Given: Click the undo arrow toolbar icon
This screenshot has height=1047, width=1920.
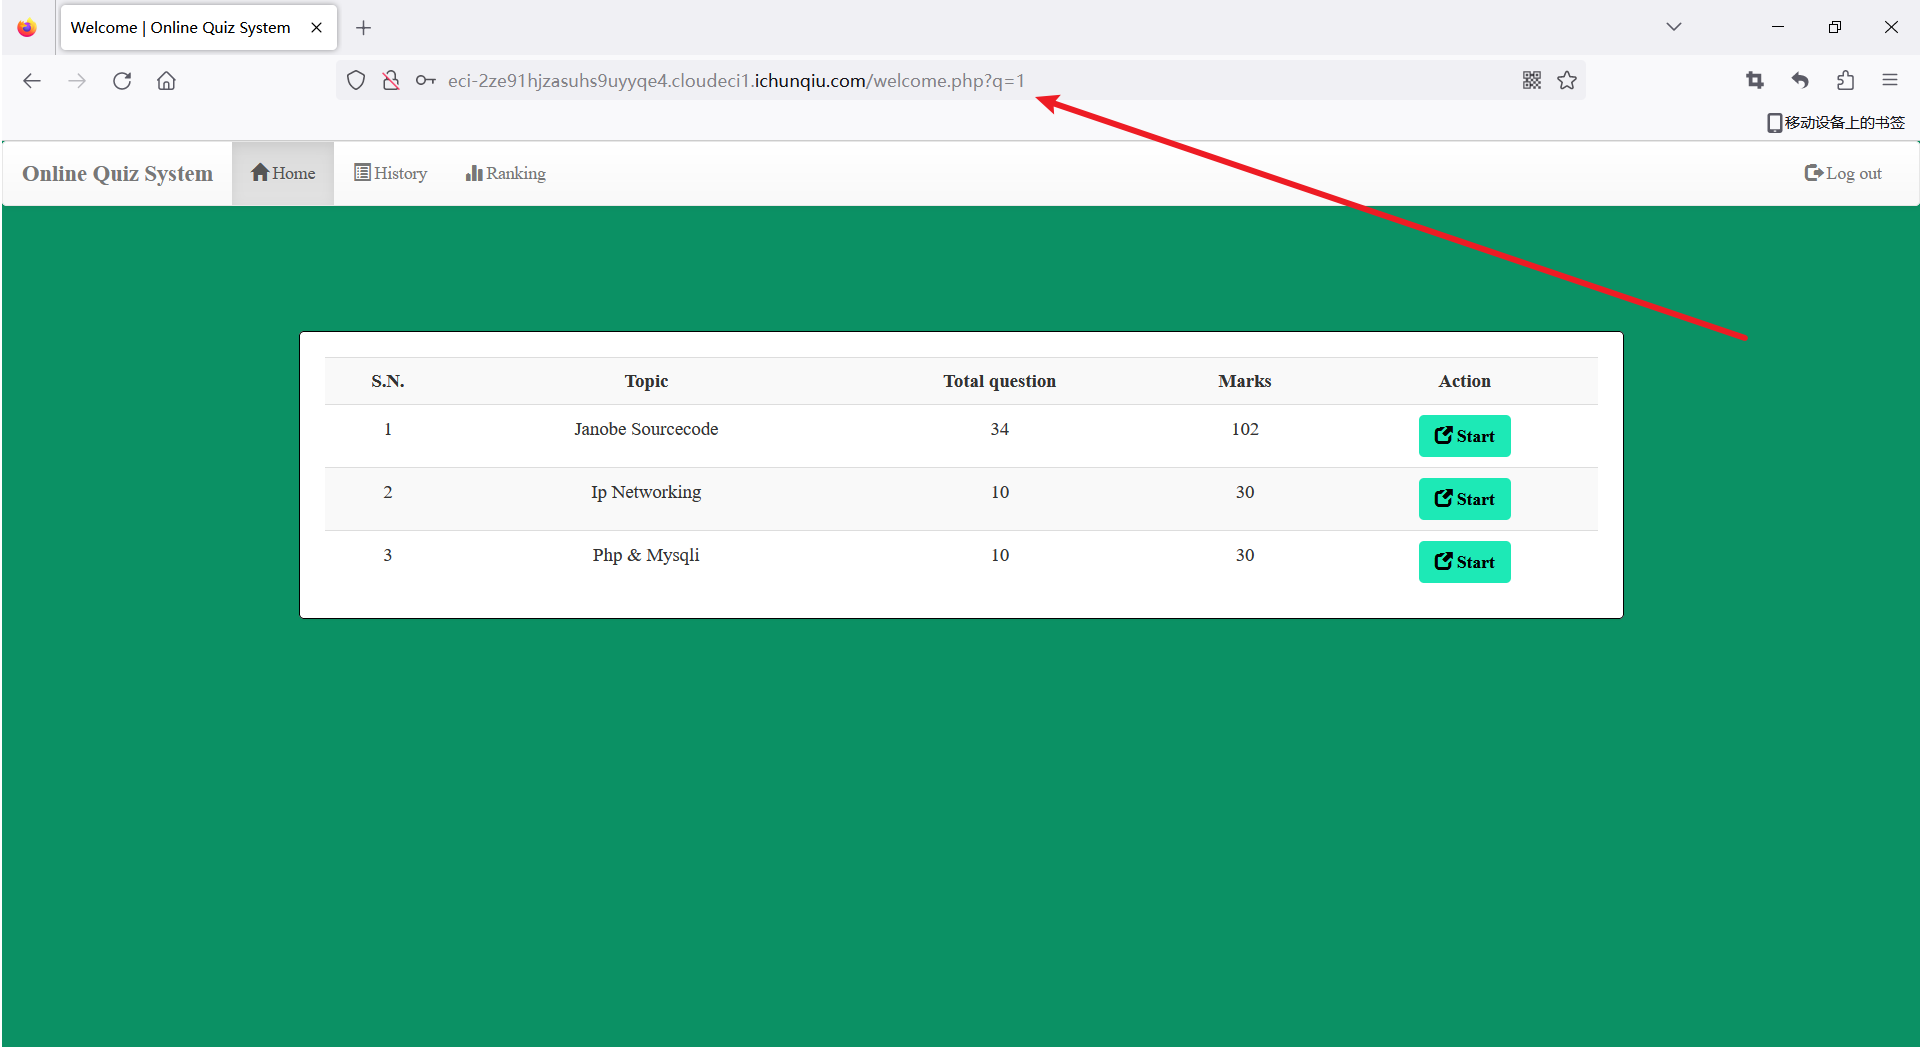Looking at the screenshot, I should (x=1800, y=80).
